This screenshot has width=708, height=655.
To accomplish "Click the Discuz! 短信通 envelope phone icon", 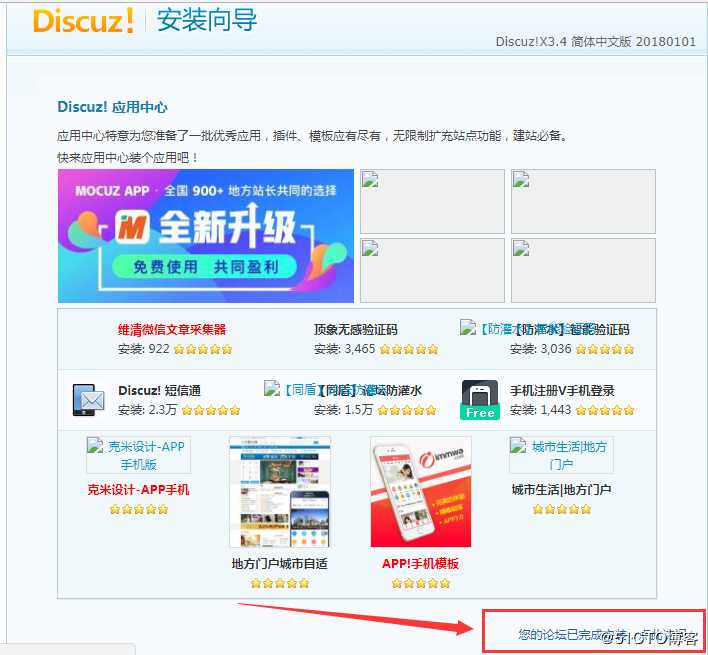I will (88, 400).
